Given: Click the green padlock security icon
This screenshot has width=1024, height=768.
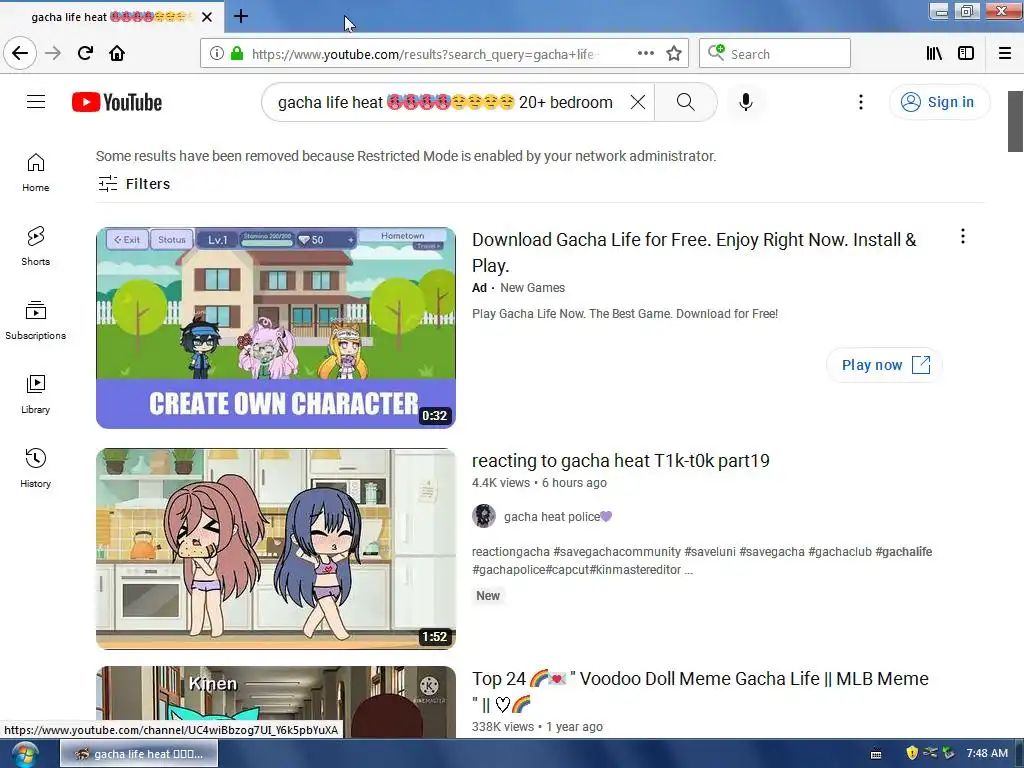Looking at the screenshot, I should click(236, 54).
